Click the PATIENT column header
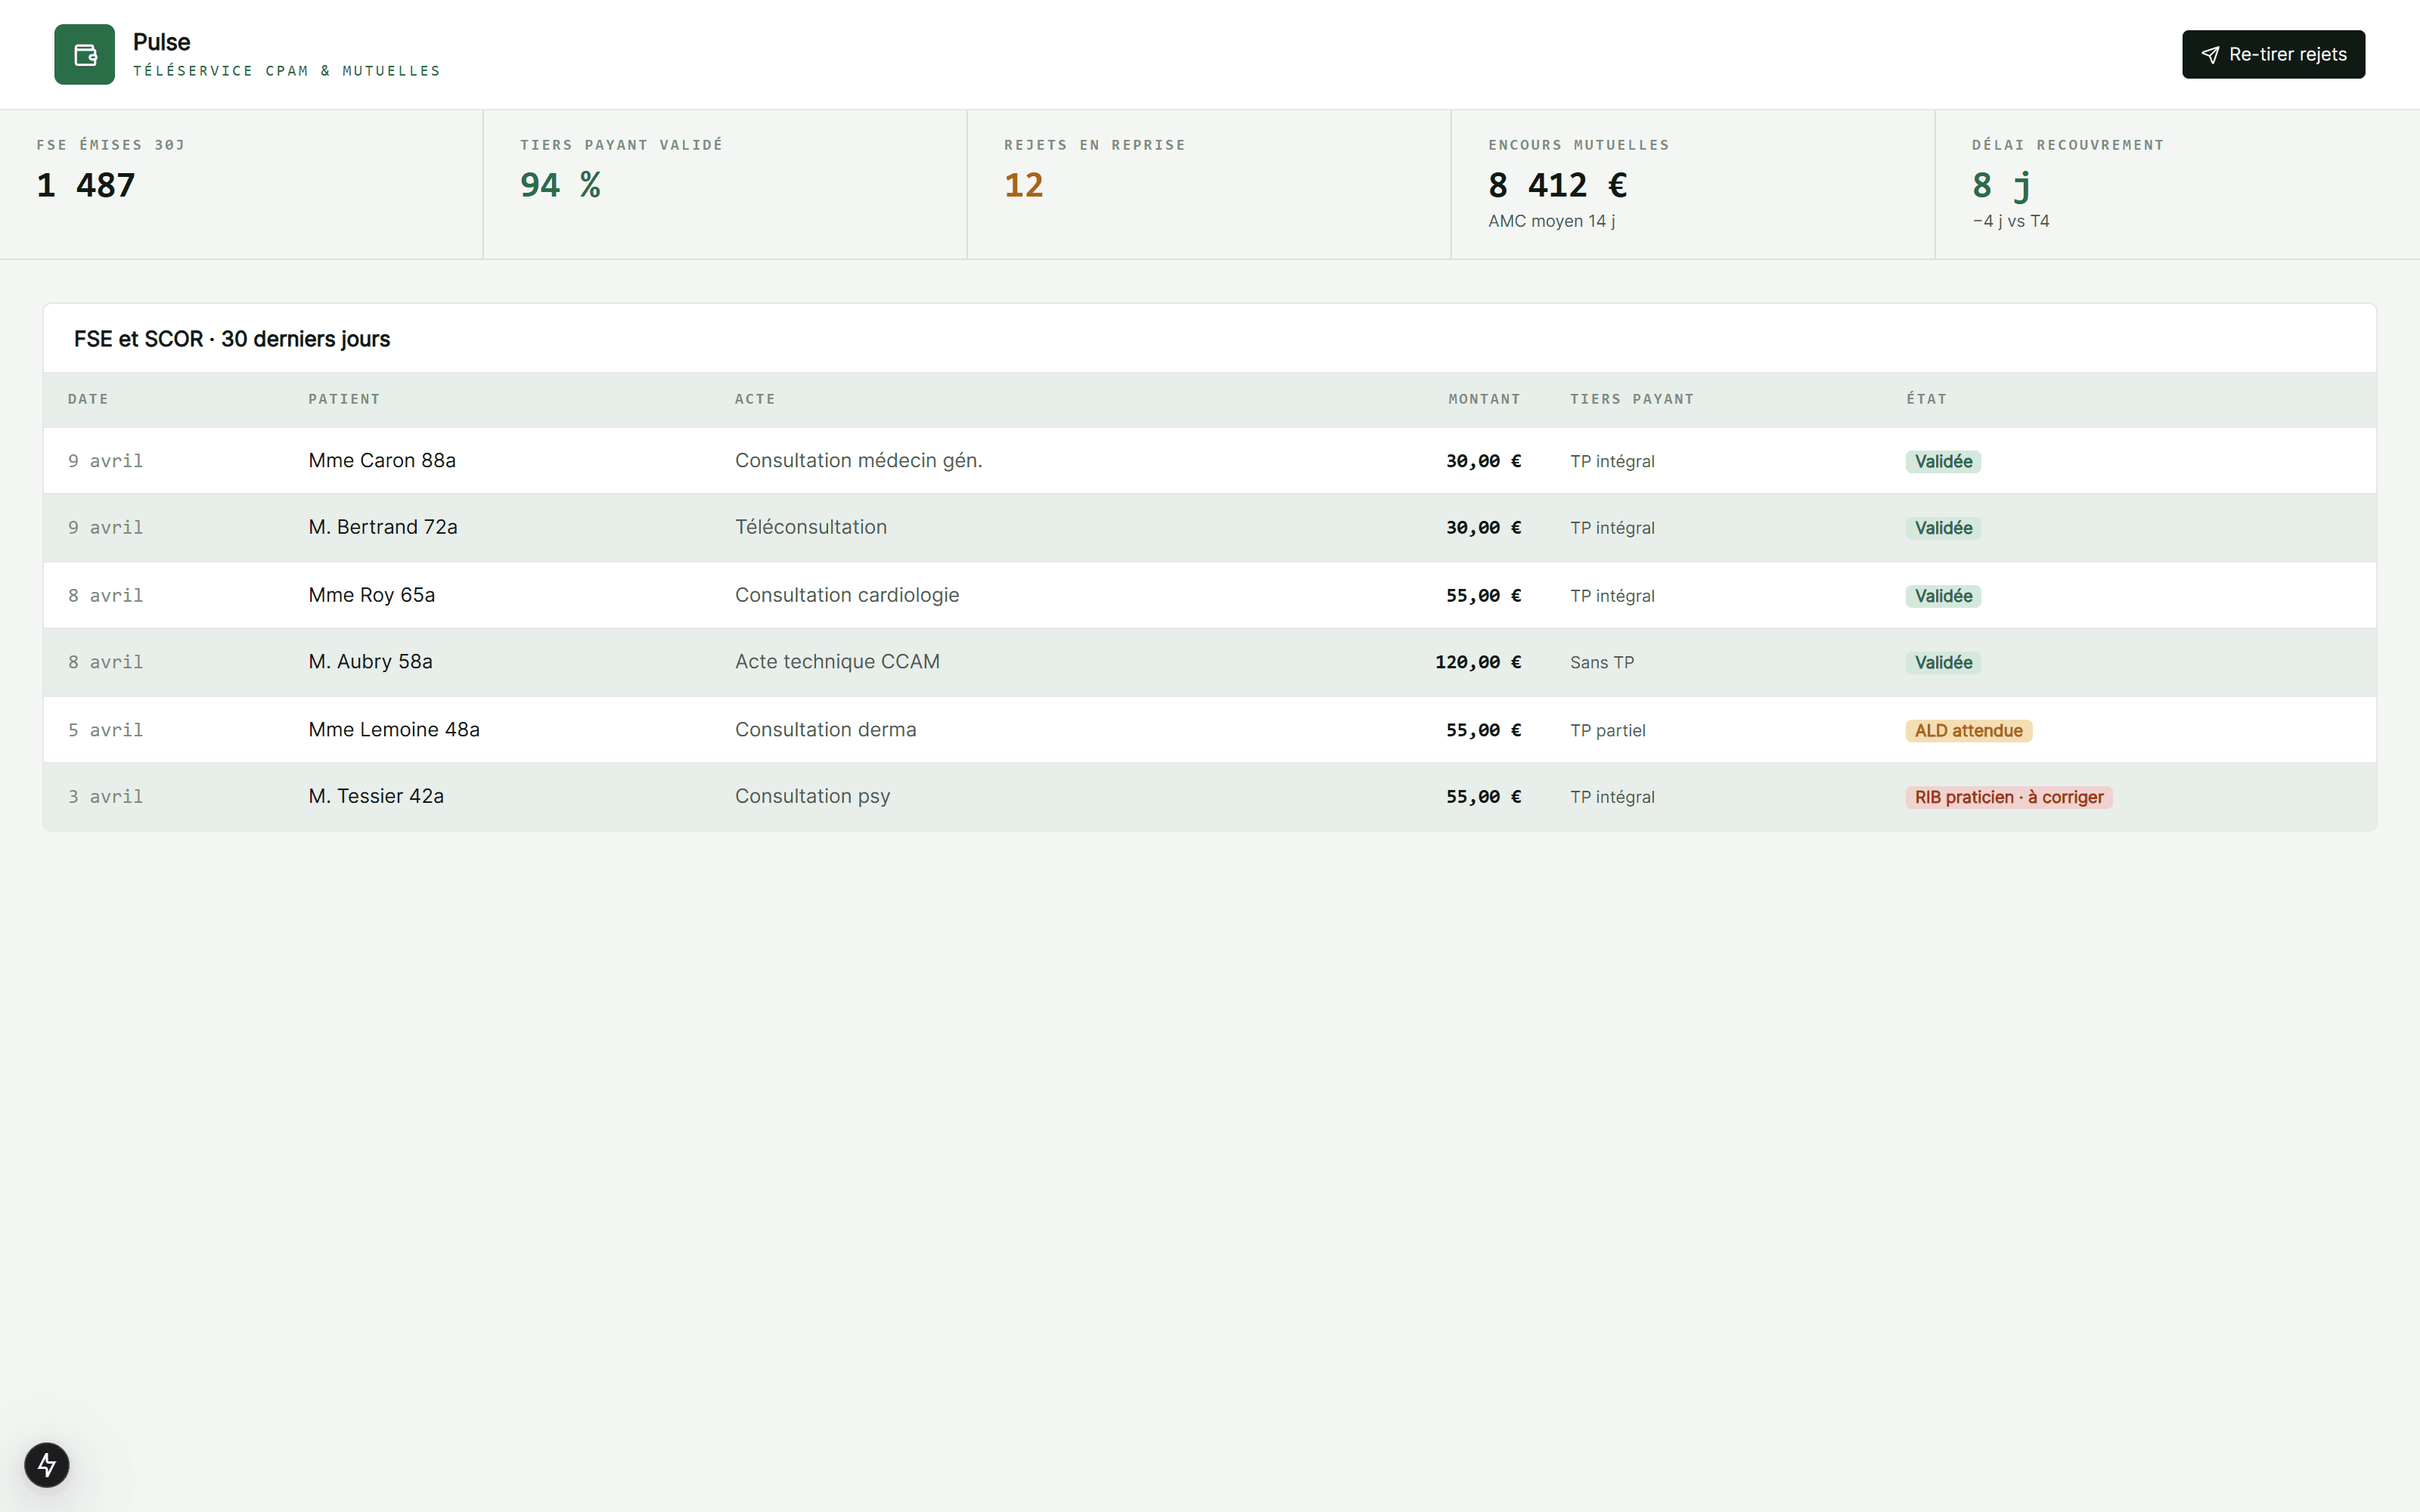Screen dimensions: 2420x1512 tap(344, 399)
